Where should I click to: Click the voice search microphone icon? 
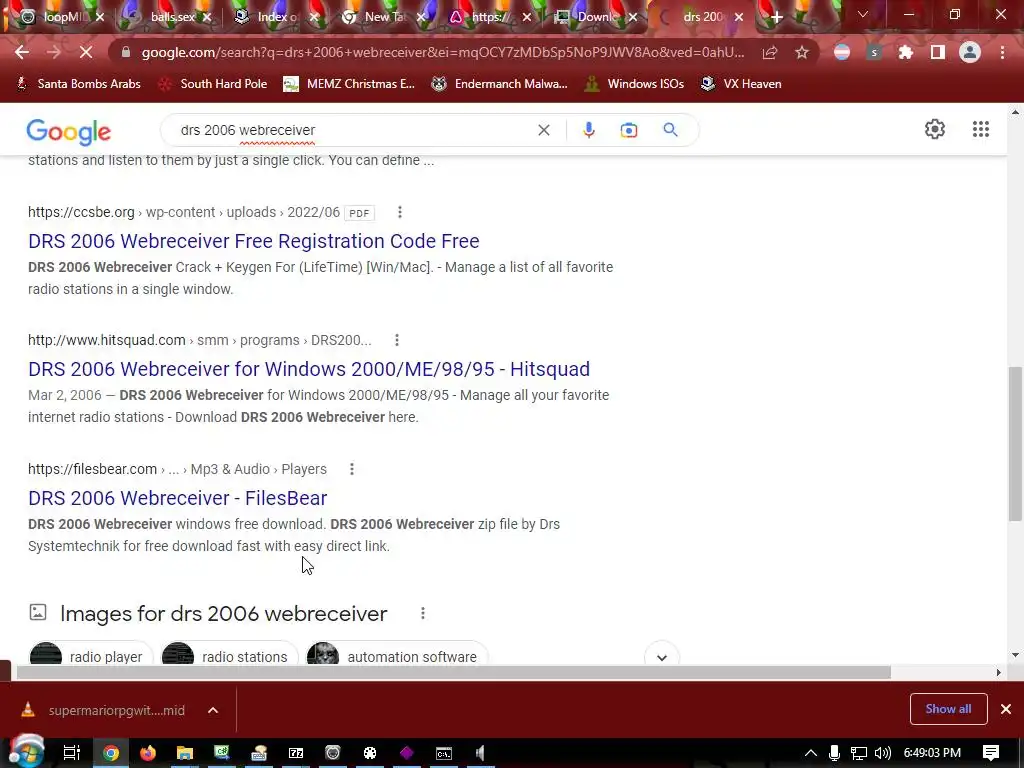(588, 130)
